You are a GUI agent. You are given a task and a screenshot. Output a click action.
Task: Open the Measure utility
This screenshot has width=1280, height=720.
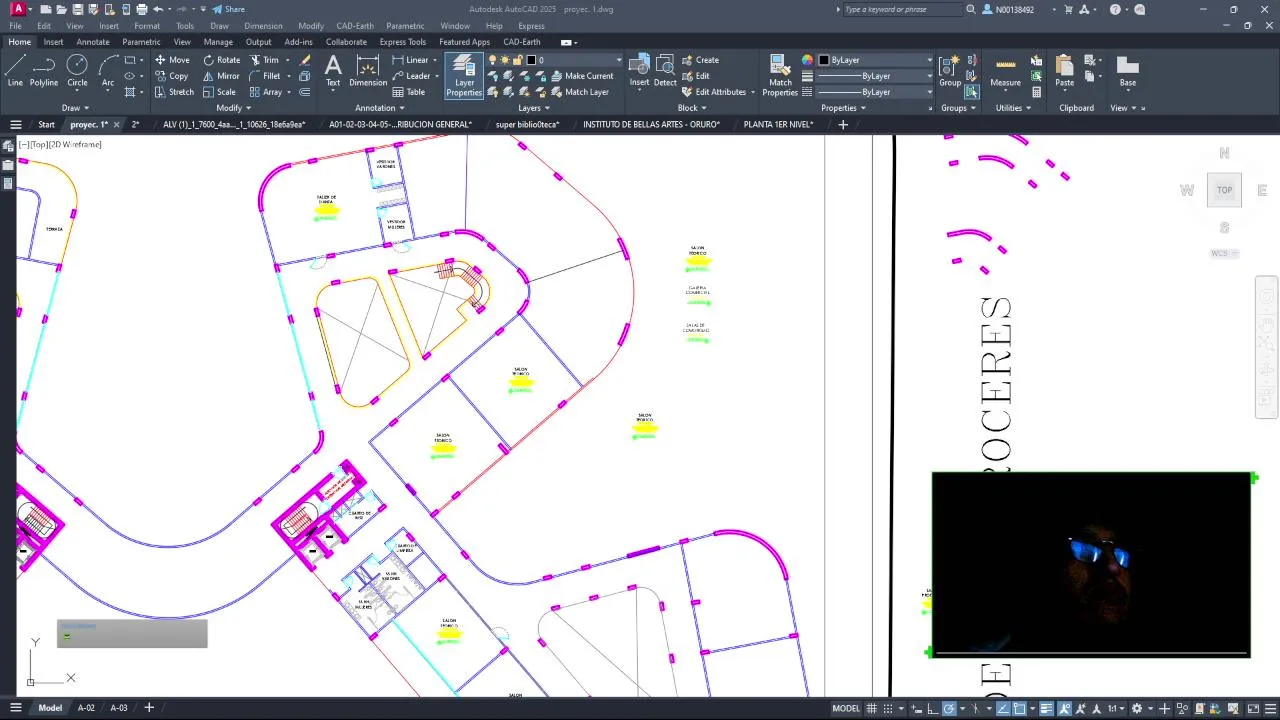(1005, 72)
